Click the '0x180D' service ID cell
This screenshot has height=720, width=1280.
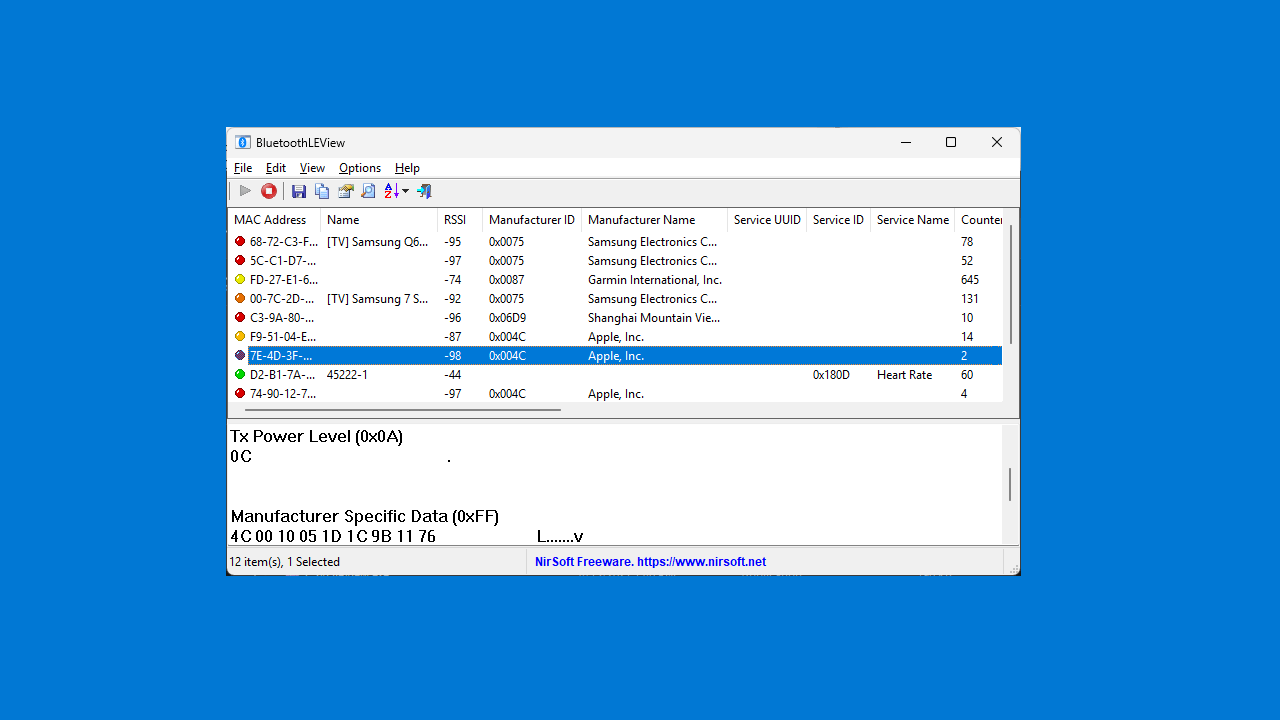[831, 375]
